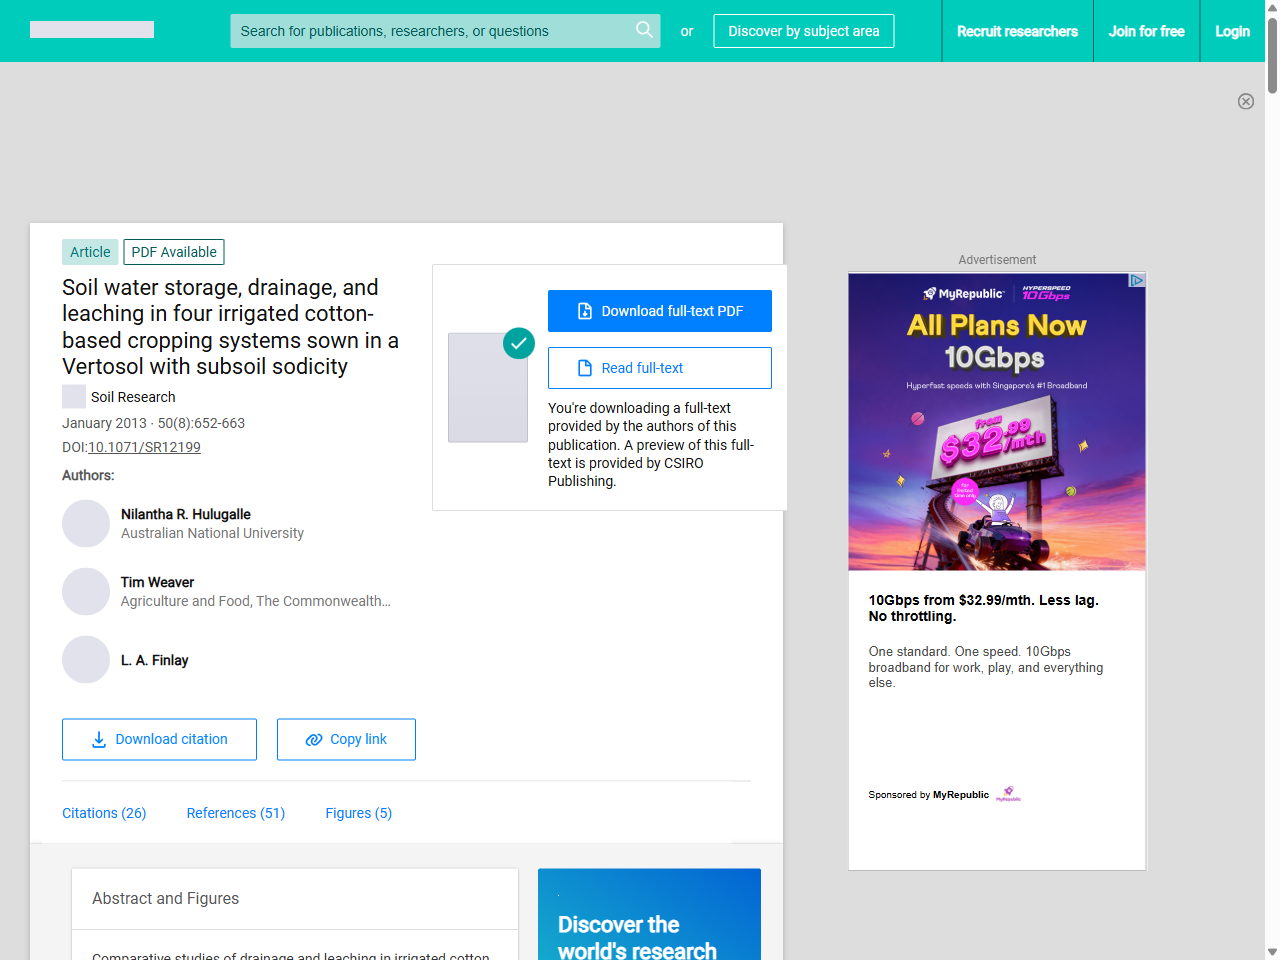Screen dimensions: 1280x960
Task: Download the full-text PDF
Action: coord(660,311)
